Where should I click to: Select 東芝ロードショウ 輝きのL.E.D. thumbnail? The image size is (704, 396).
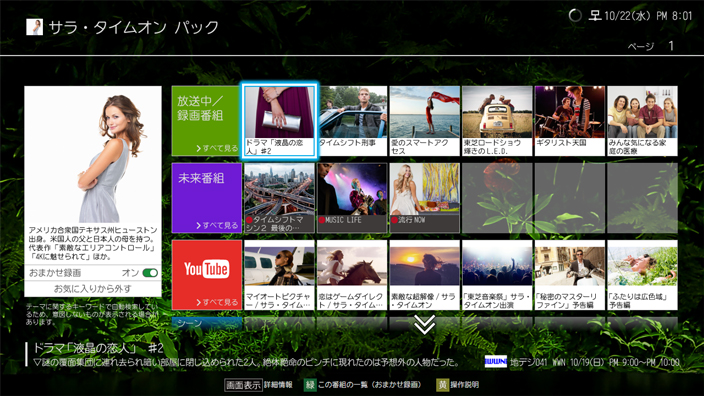(497, 121)
